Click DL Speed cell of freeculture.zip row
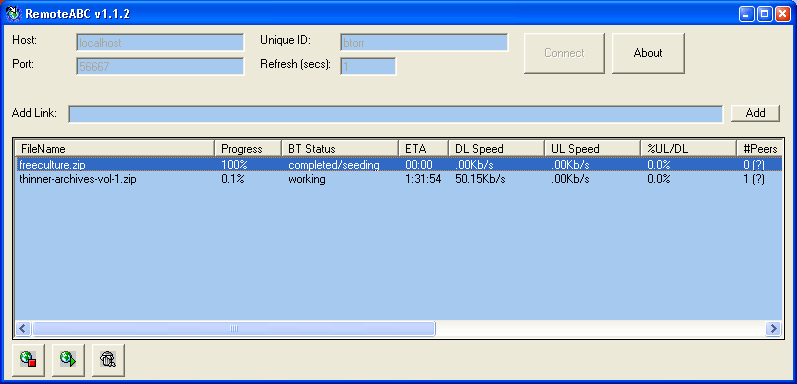The width and height of the screenshot is (797, 384). tap(474, 164)
